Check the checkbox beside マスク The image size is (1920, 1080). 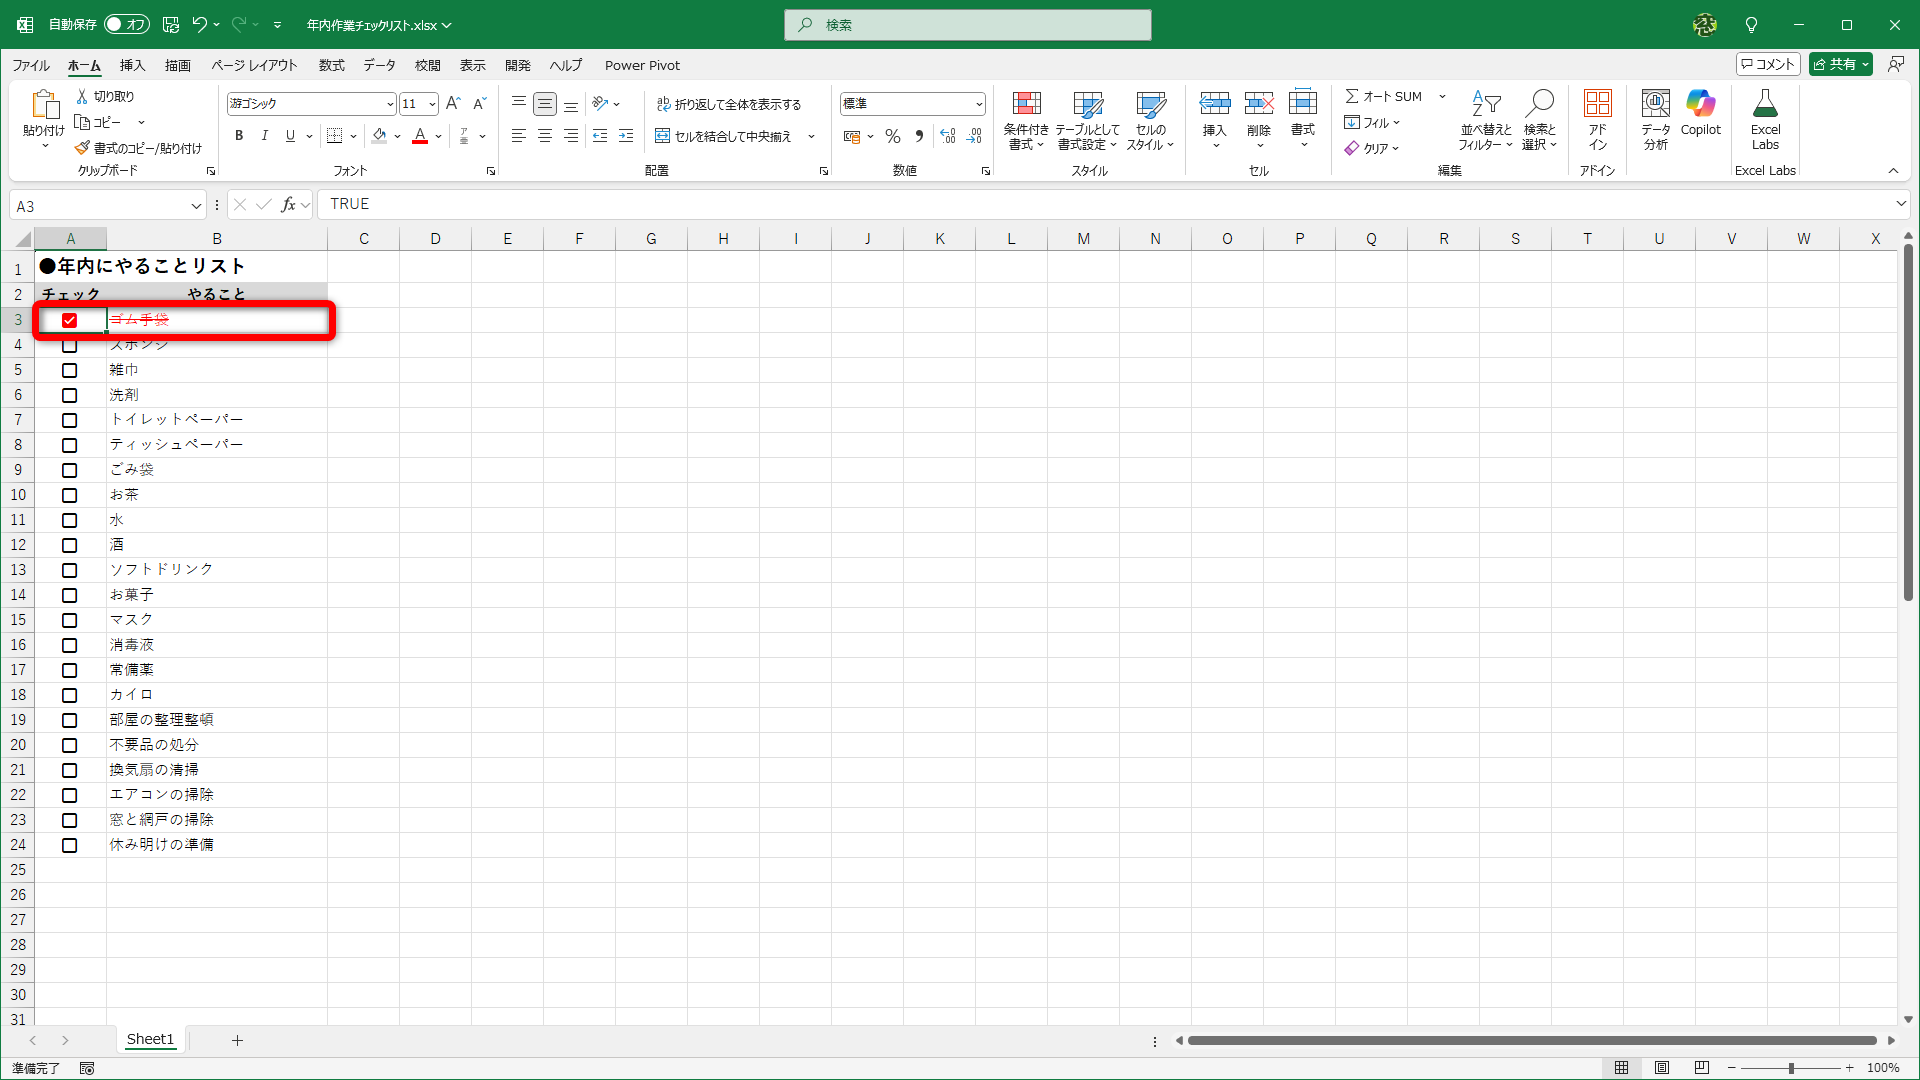69,620
